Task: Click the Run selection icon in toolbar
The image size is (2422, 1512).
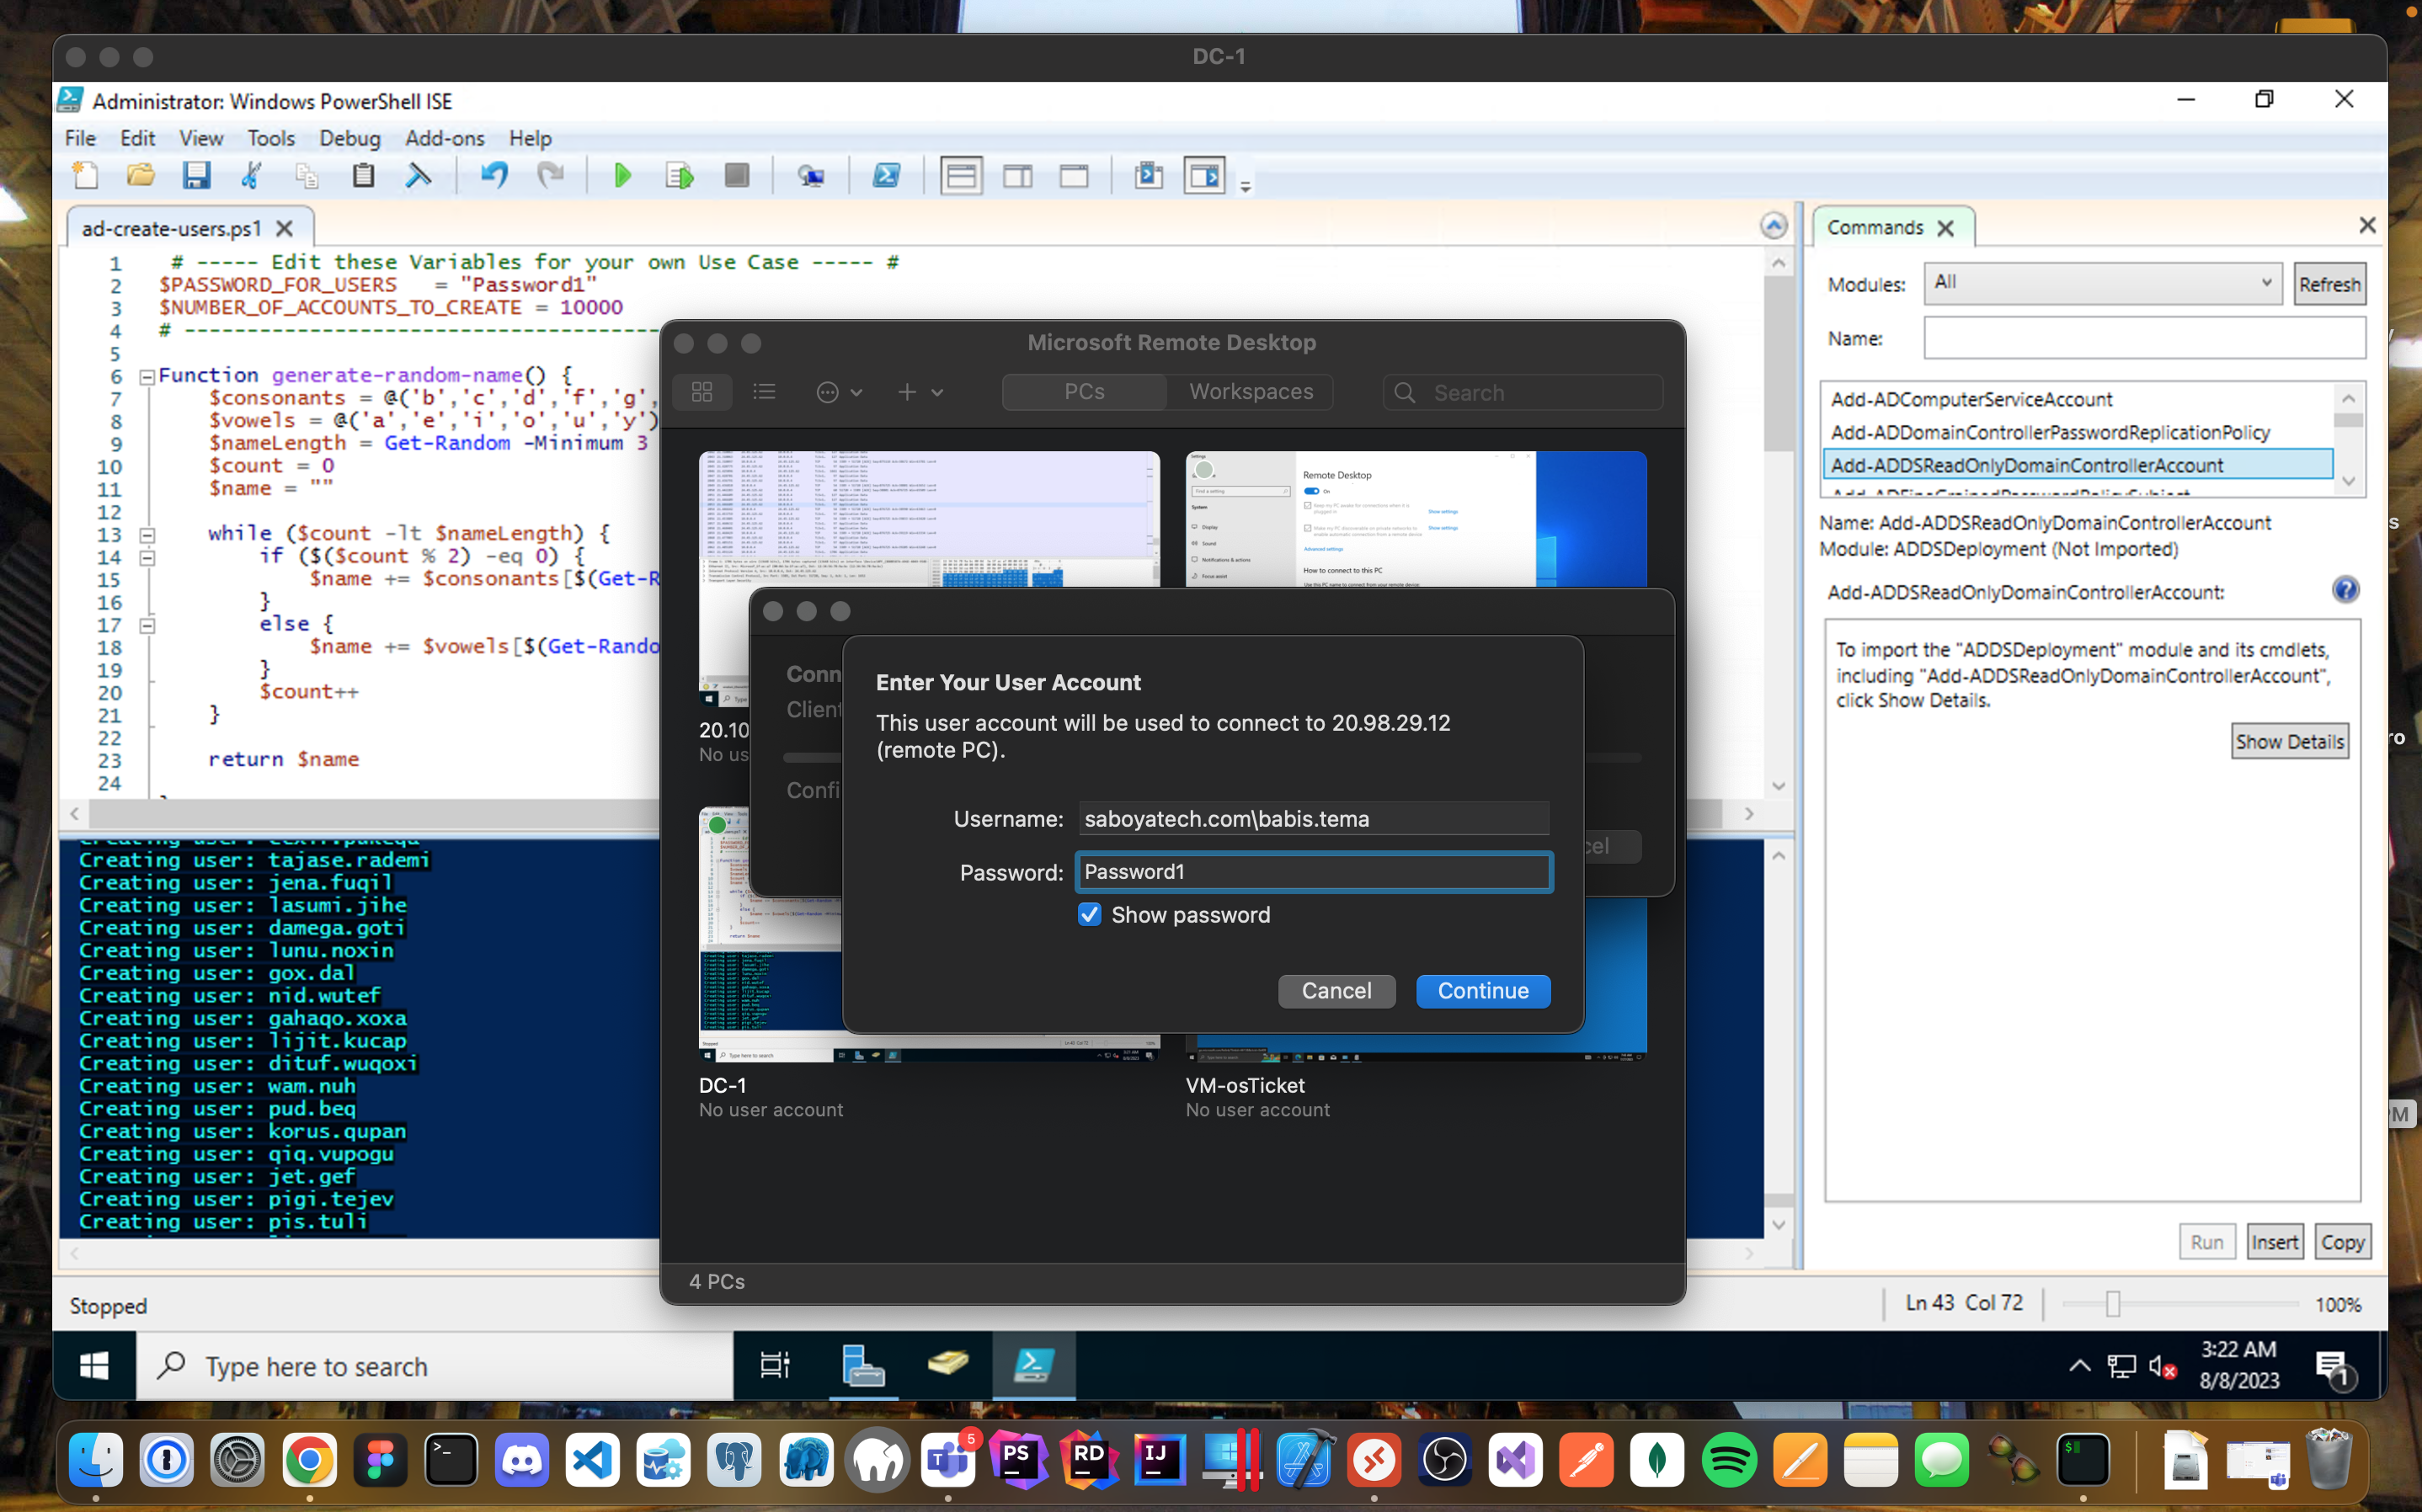Action: tap(680, 174)
